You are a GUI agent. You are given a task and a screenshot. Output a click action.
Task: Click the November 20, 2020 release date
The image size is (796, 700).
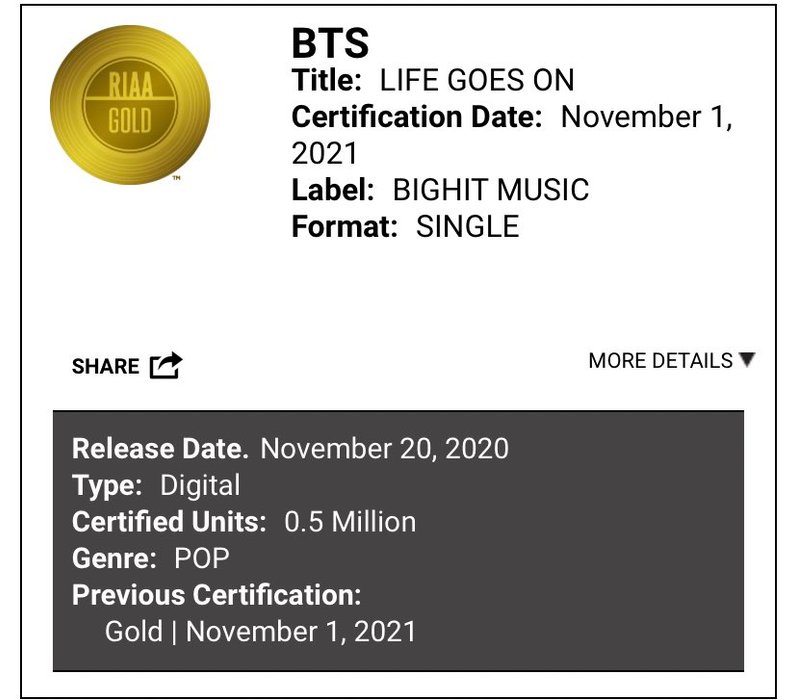click(385, 447)
